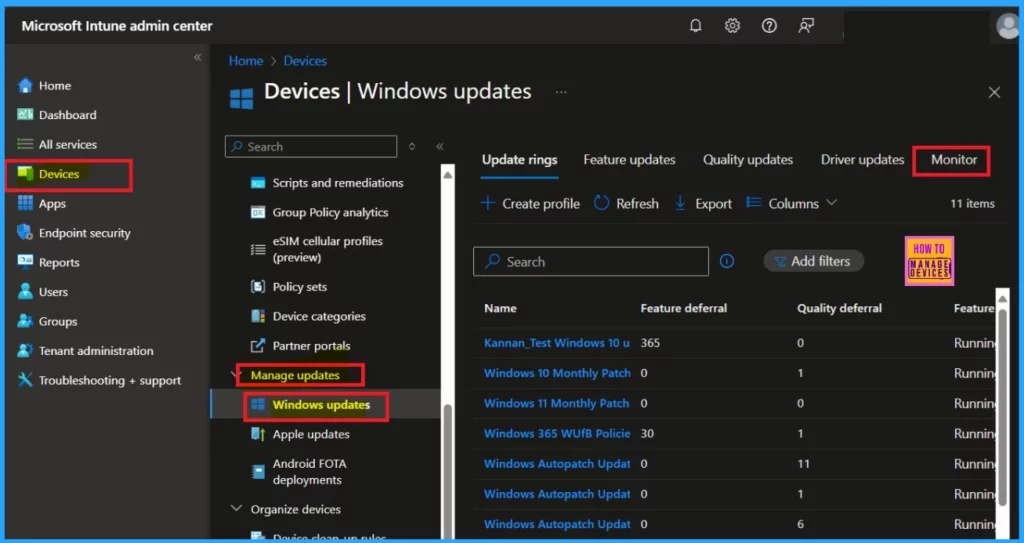Click the submenu Search box
The image size is (1024, 543).
311,146
